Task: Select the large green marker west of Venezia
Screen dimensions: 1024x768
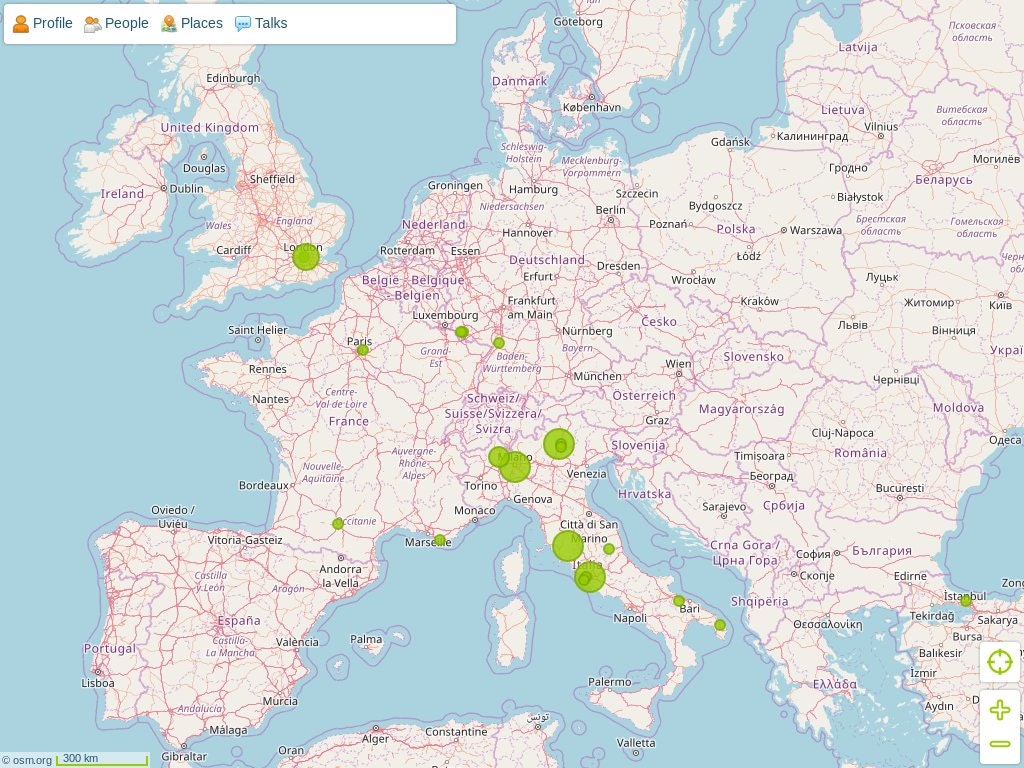Action: coord(559,444)
